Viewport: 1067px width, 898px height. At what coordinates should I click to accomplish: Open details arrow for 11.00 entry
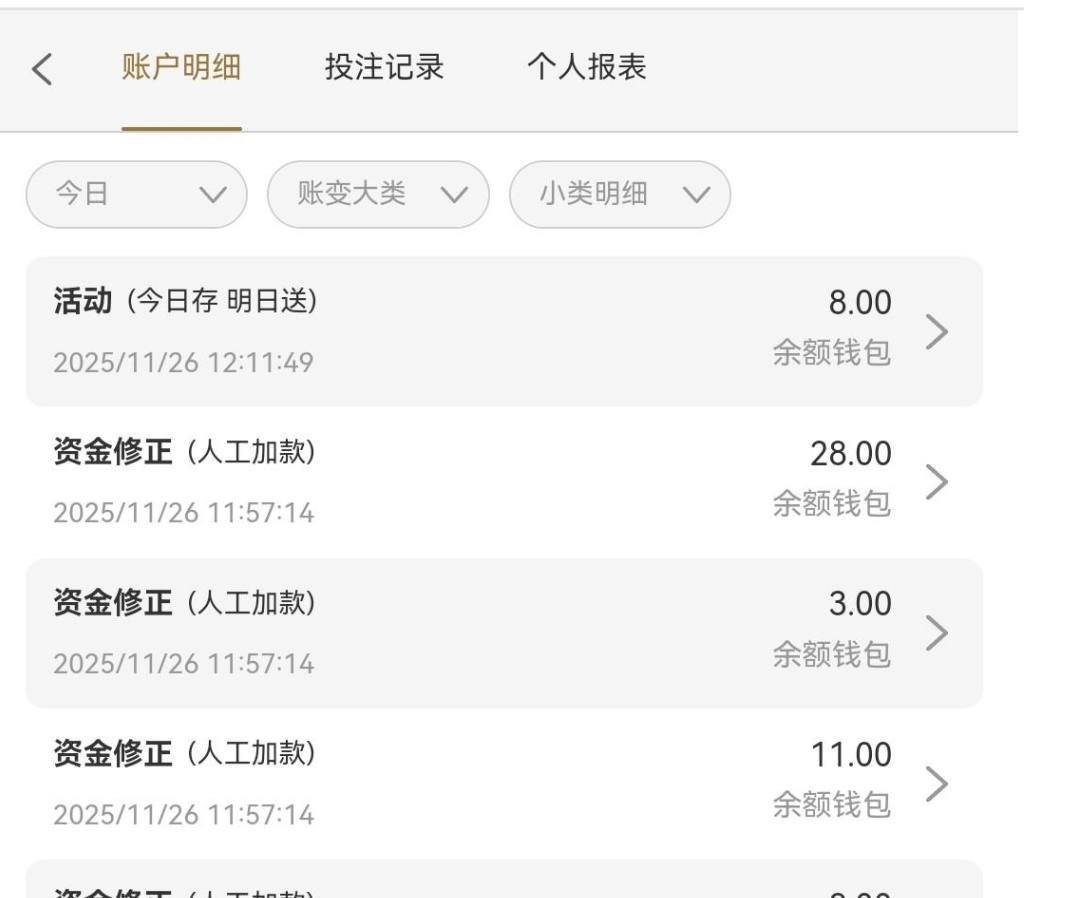(x=936, y=783)
